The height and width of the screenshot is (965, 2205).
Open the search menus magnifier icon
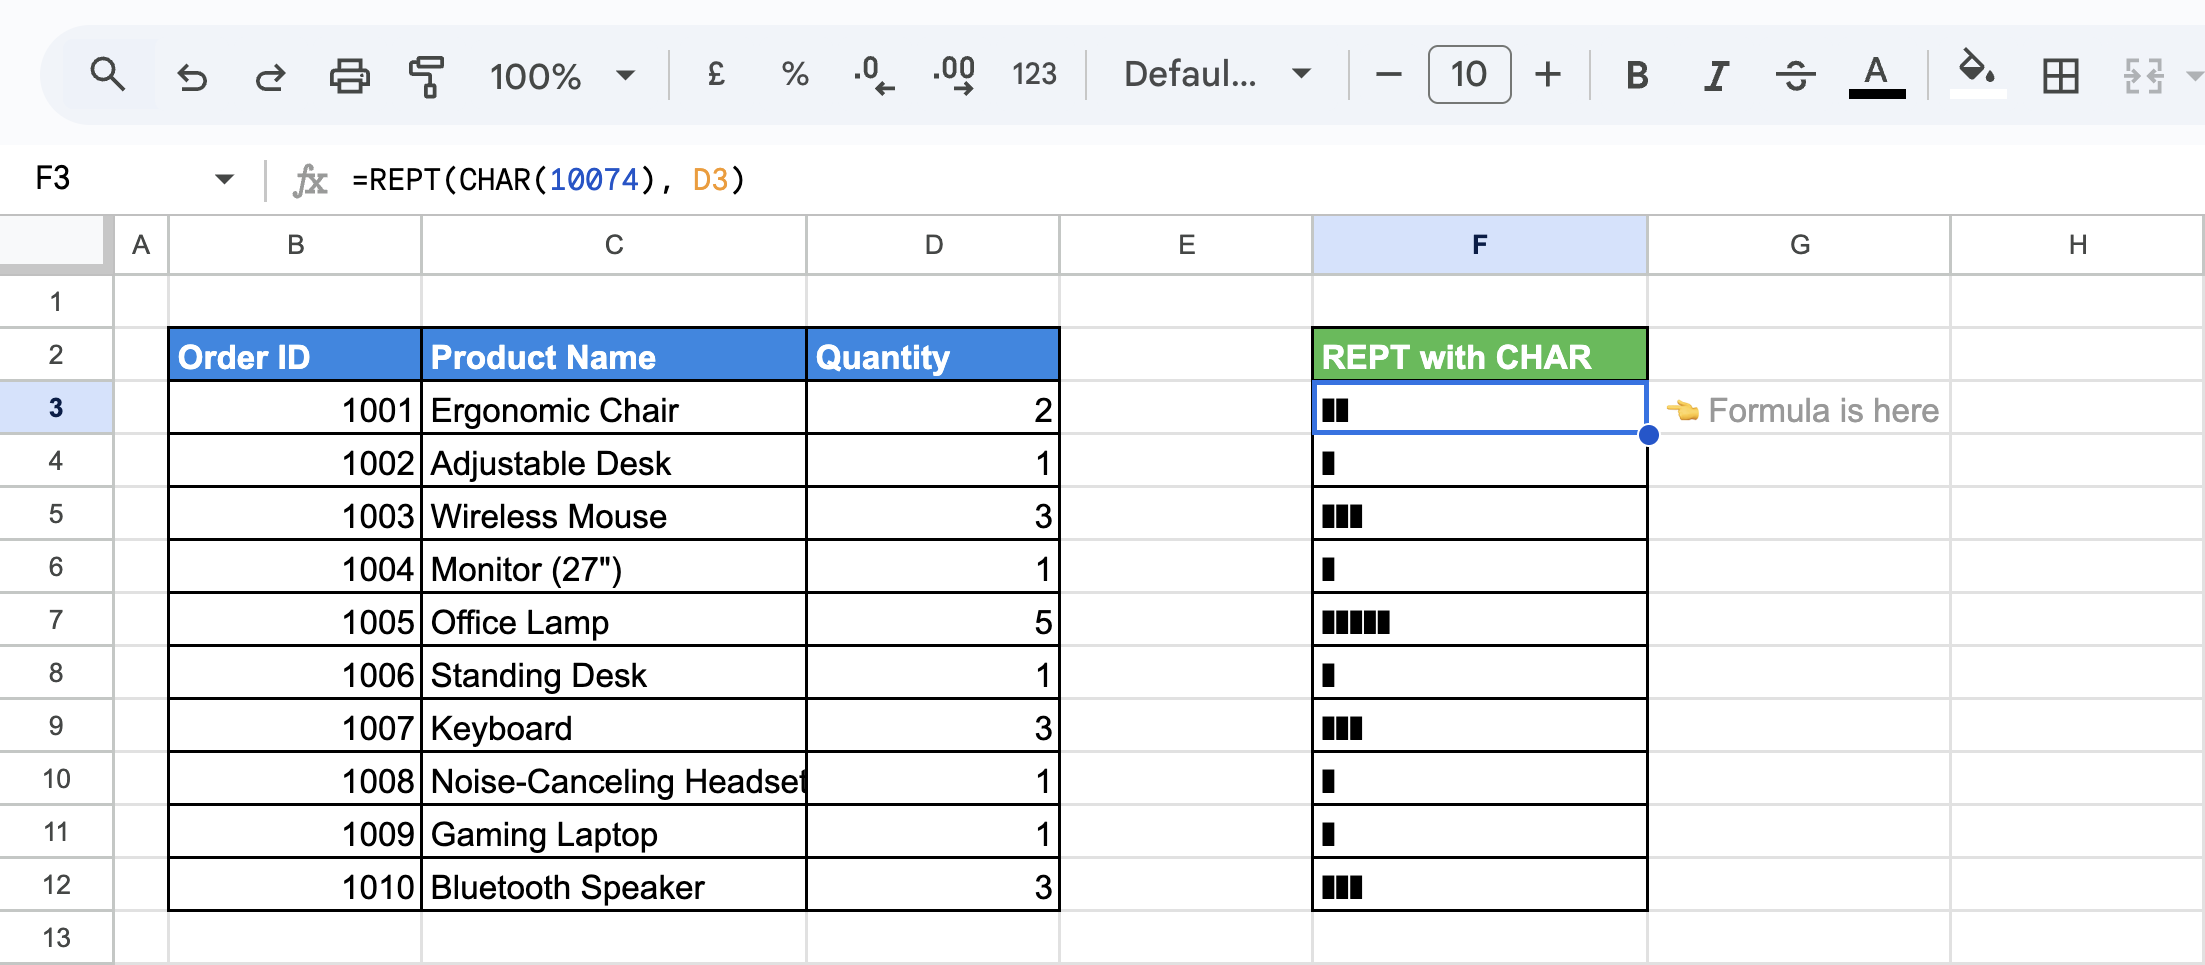click(x=107, y=75)
